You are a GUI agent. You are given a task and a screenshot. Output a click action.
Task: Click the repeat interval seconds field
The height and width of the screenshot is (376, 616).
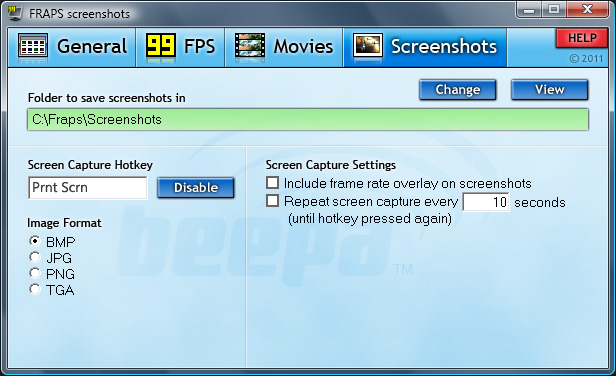[486, 202]
